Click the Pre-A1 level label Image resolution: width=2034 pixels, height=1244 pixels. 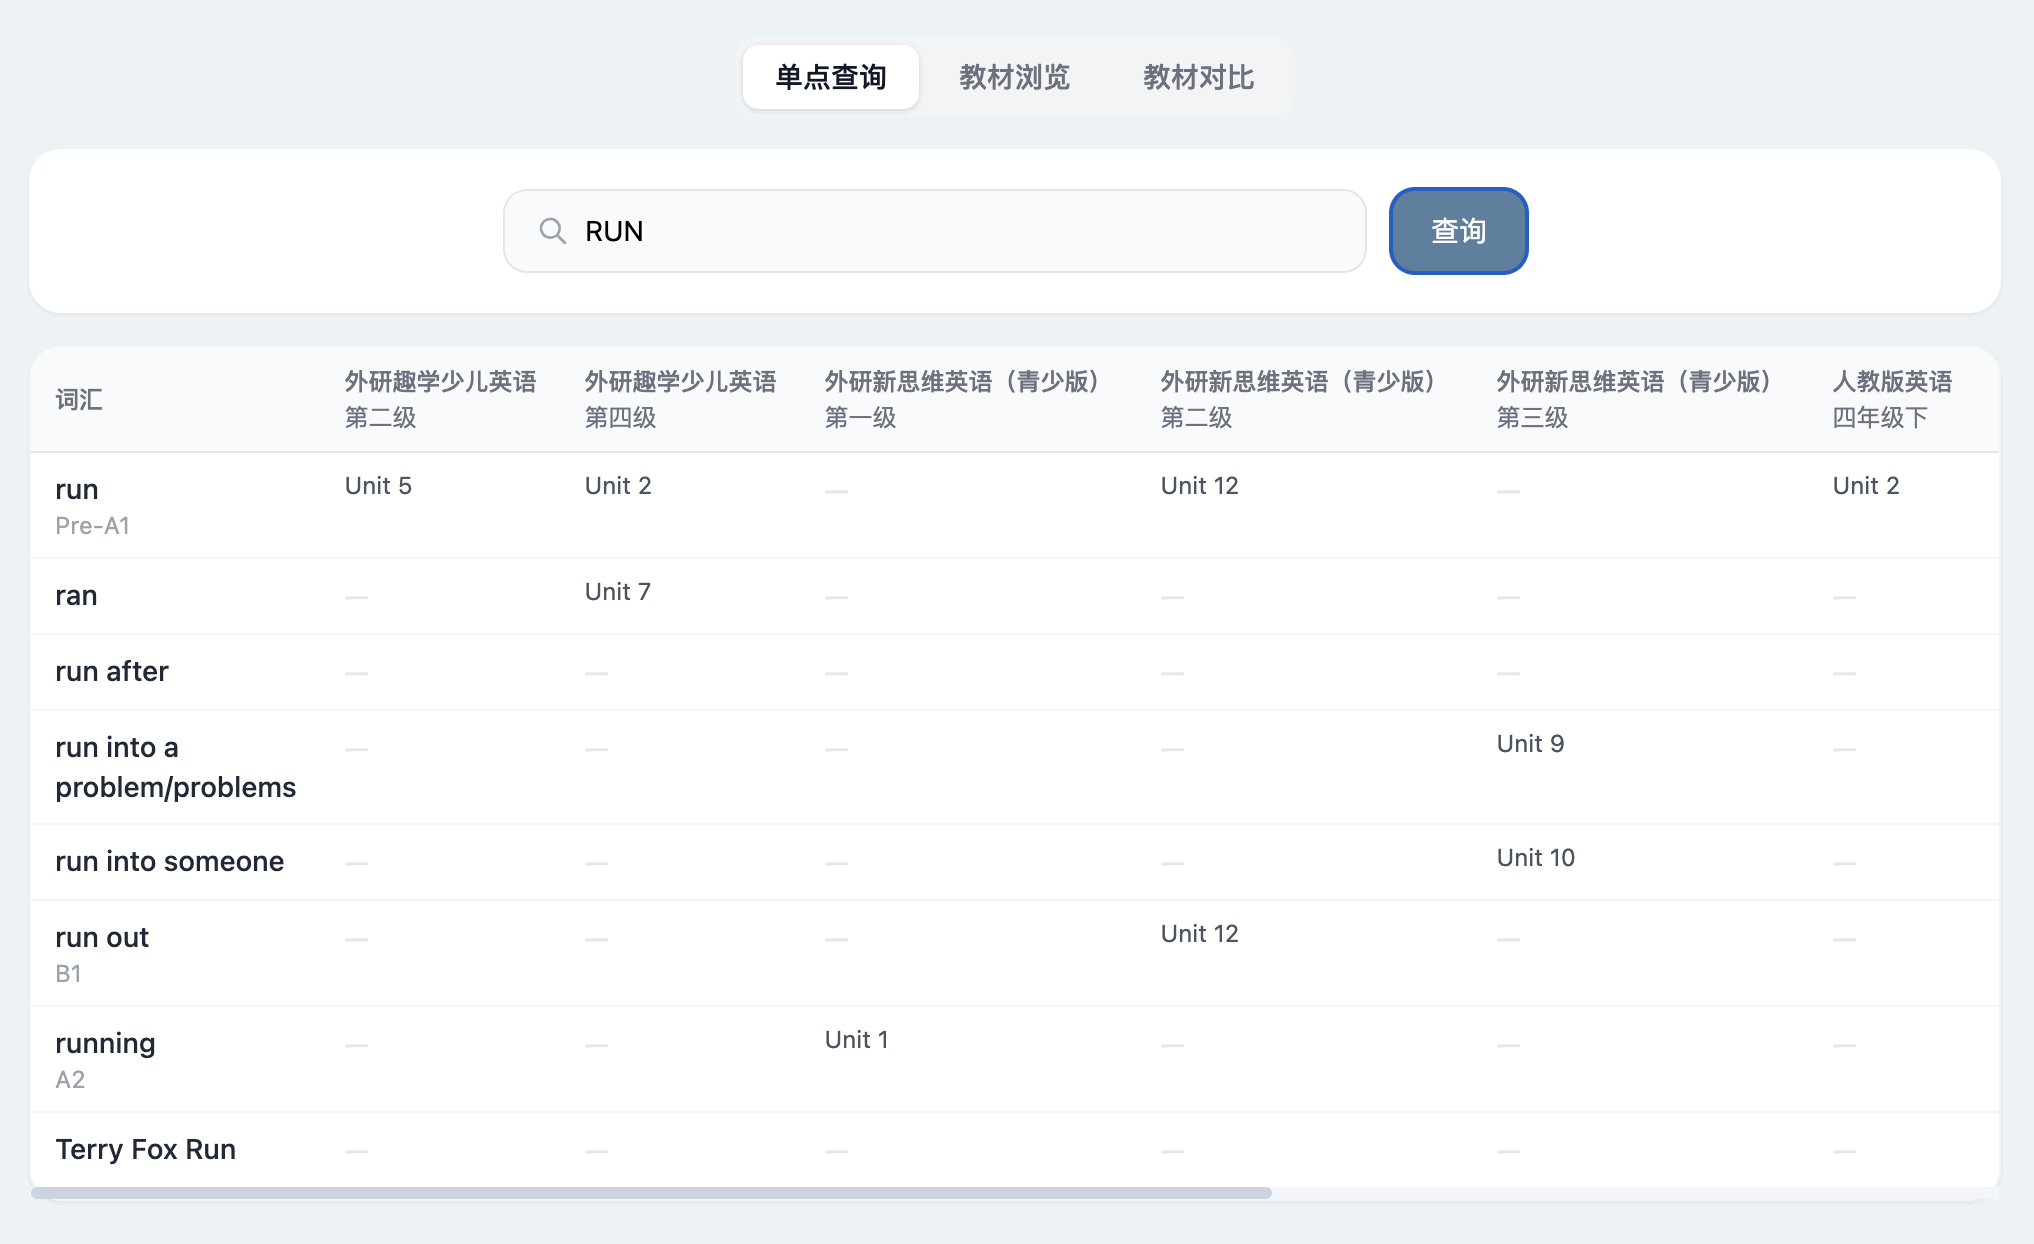coord(93,525)
